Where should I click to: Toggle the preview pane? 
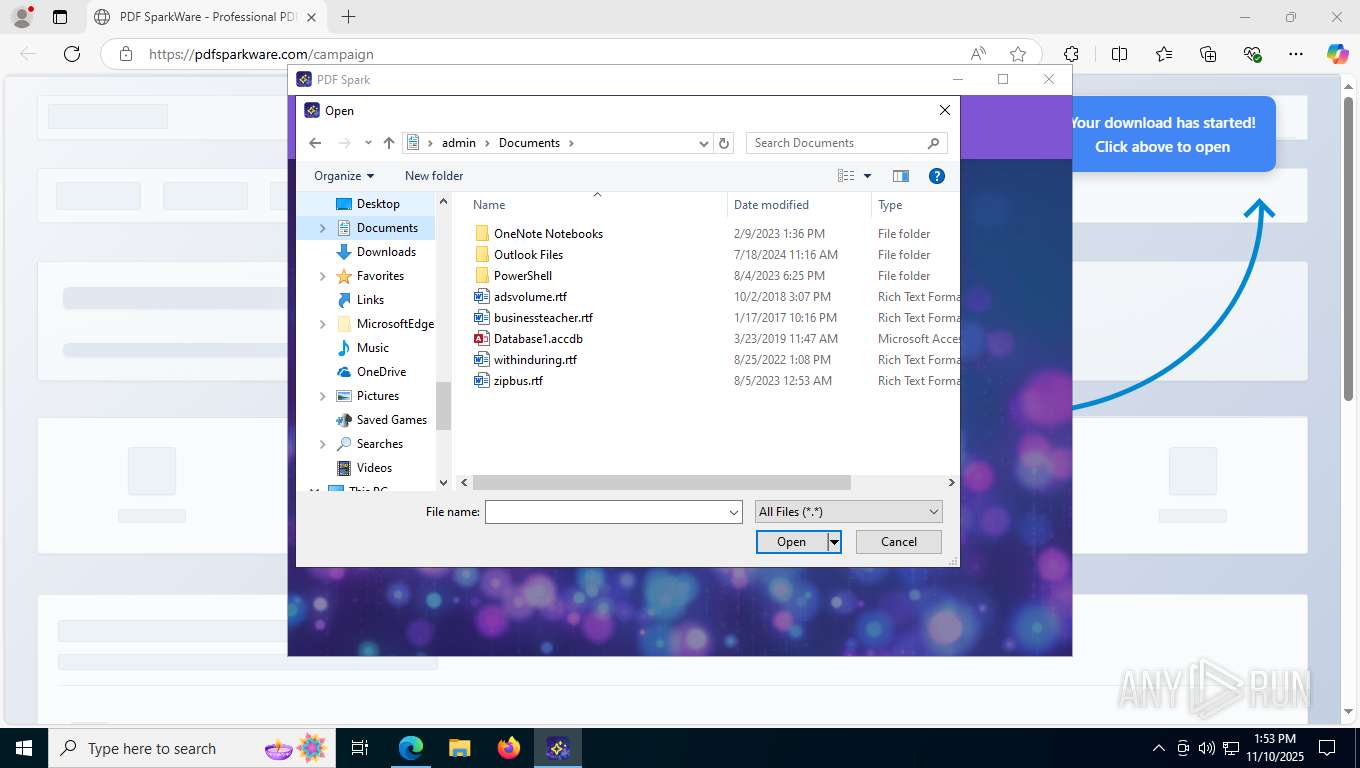pyautogui.click(x=901, y=176)
